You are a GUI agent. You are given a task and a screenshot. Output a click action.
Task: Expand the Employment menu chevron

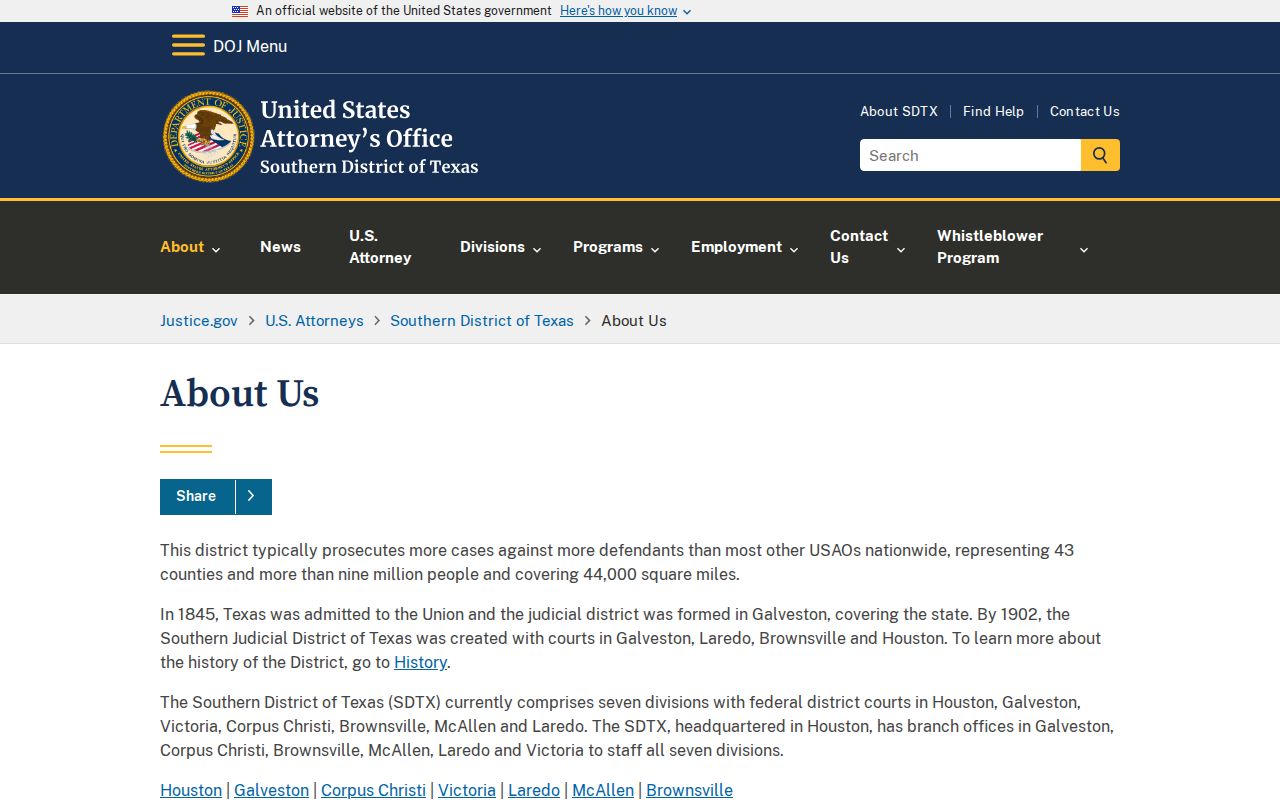(794, 249)
